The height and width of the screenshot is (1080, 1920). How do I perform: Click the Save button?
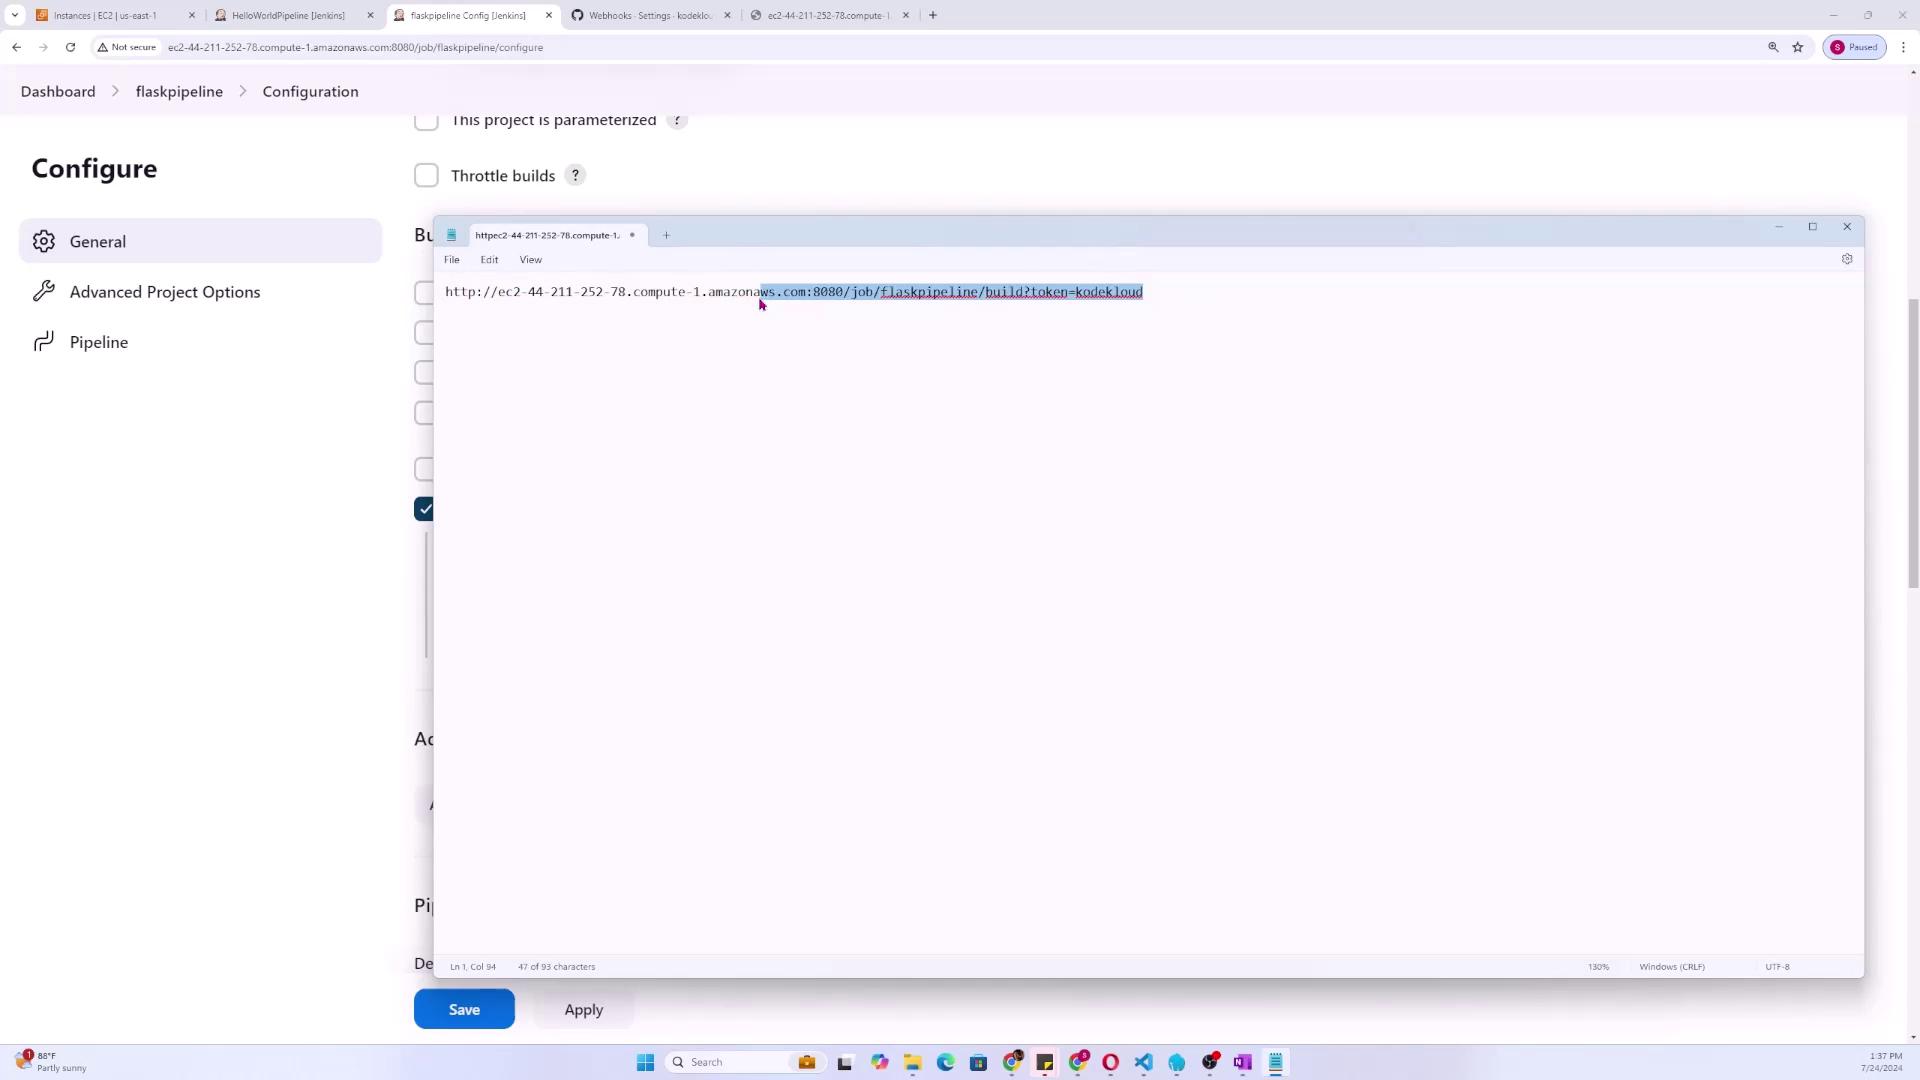[464, 1009]
